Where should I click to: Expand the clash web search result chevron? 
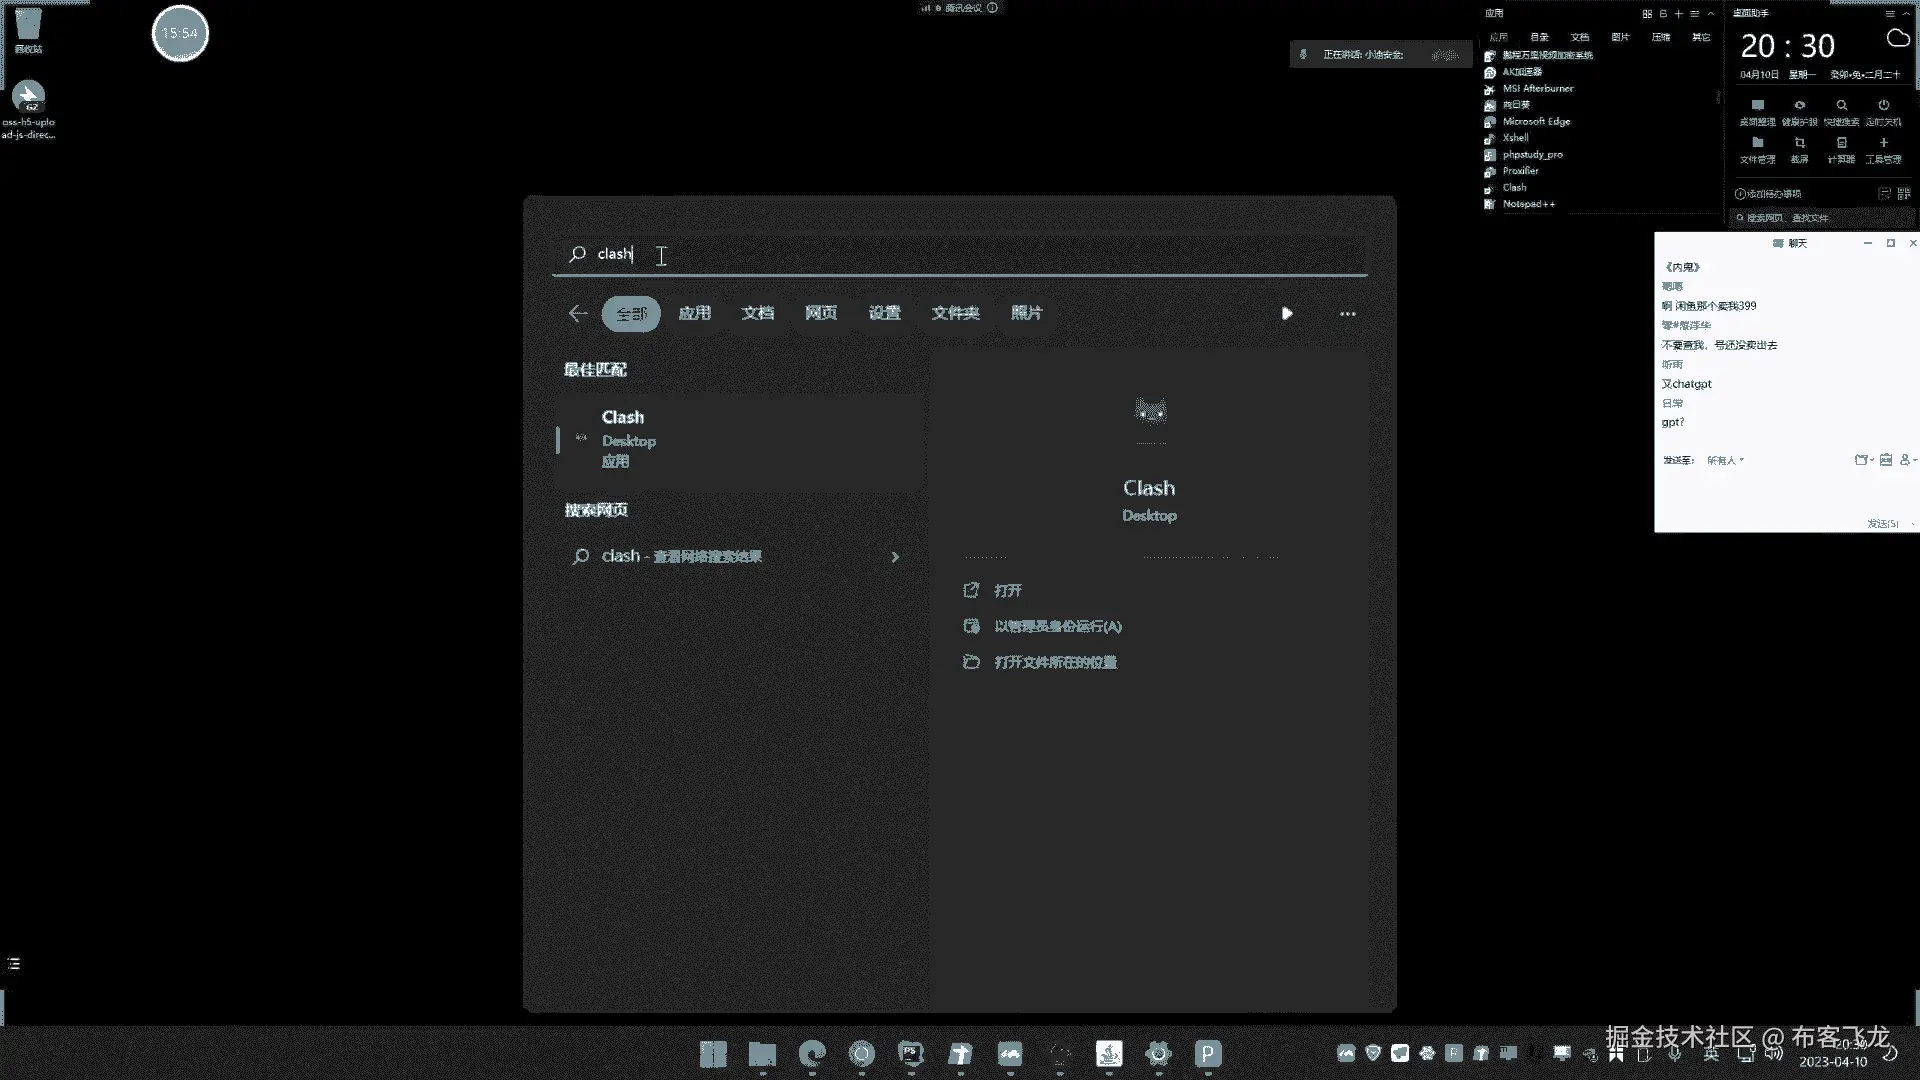pyautogui.click(x=895, y=557)
